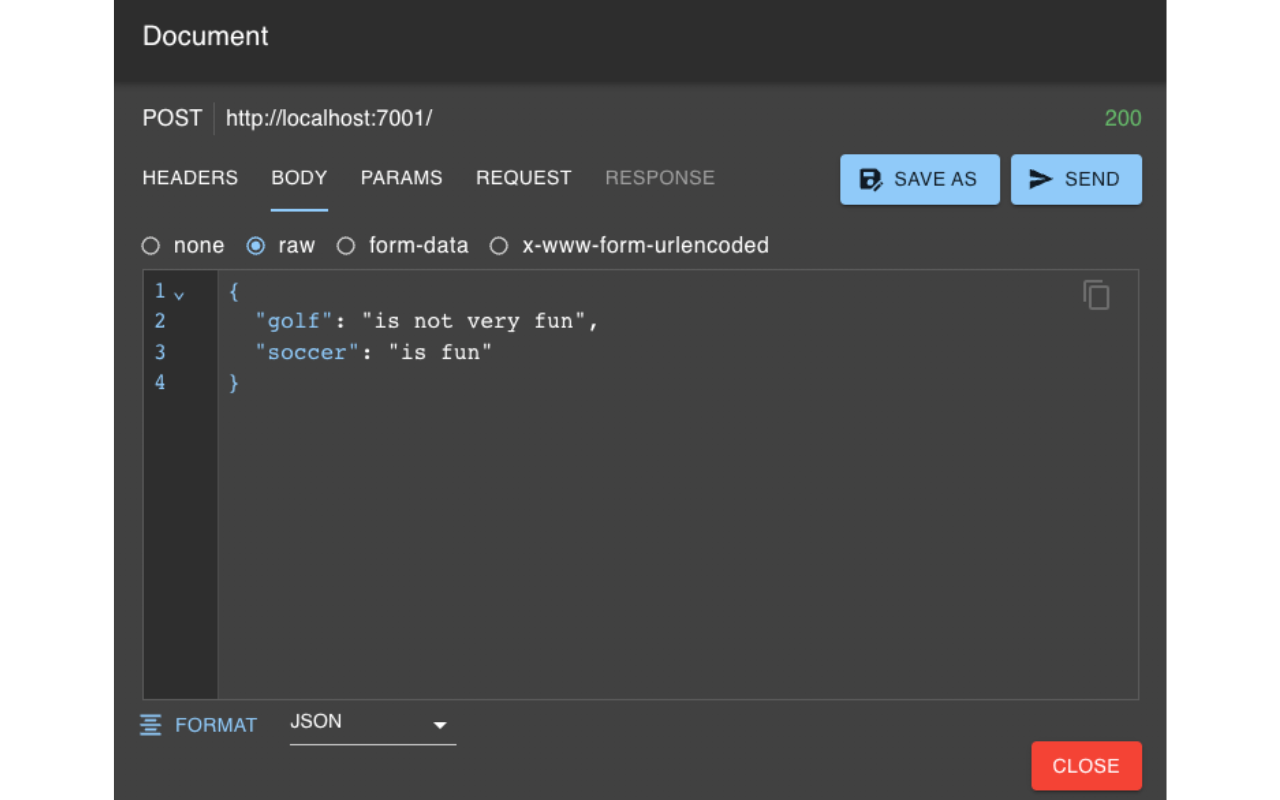The width and height of the screenshot is (1280, 800).
Task: Select the raw body type radio
Action: click(x=256, y=246)
